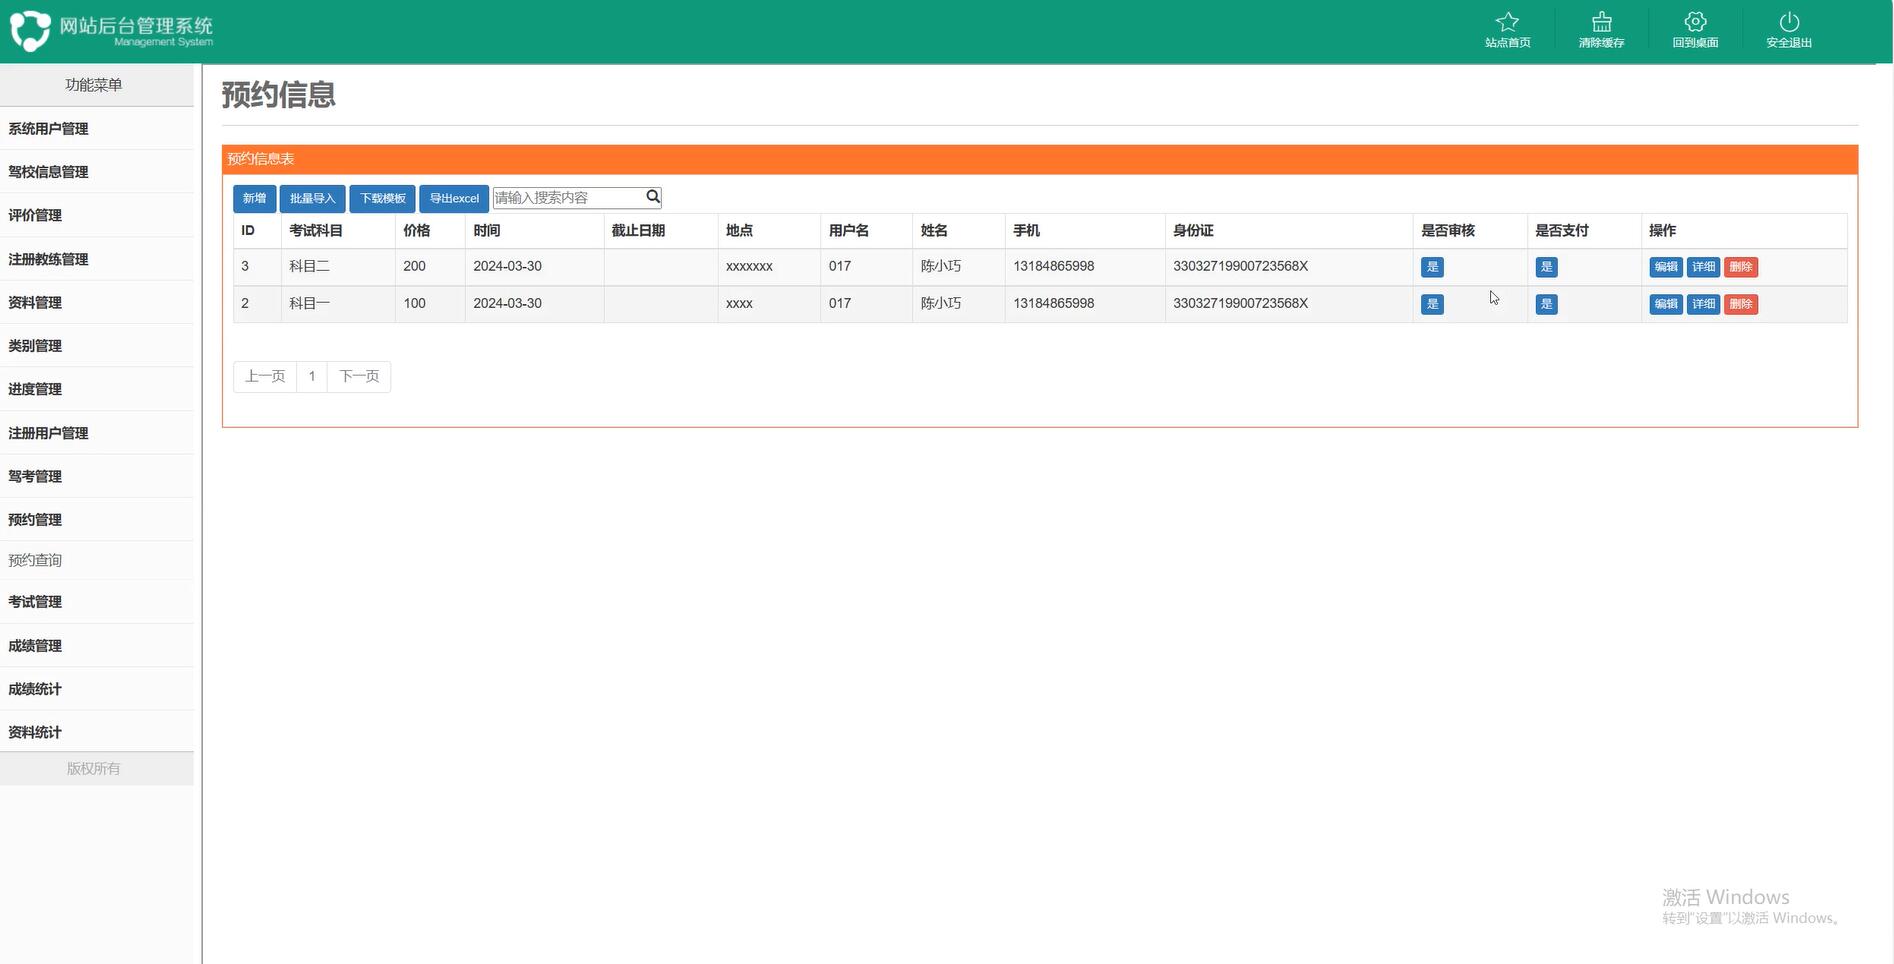Click 版权所有 footer text
The width and height of the screenshot is (1894, 964).
pyautogui.click(x=94, y=768)
